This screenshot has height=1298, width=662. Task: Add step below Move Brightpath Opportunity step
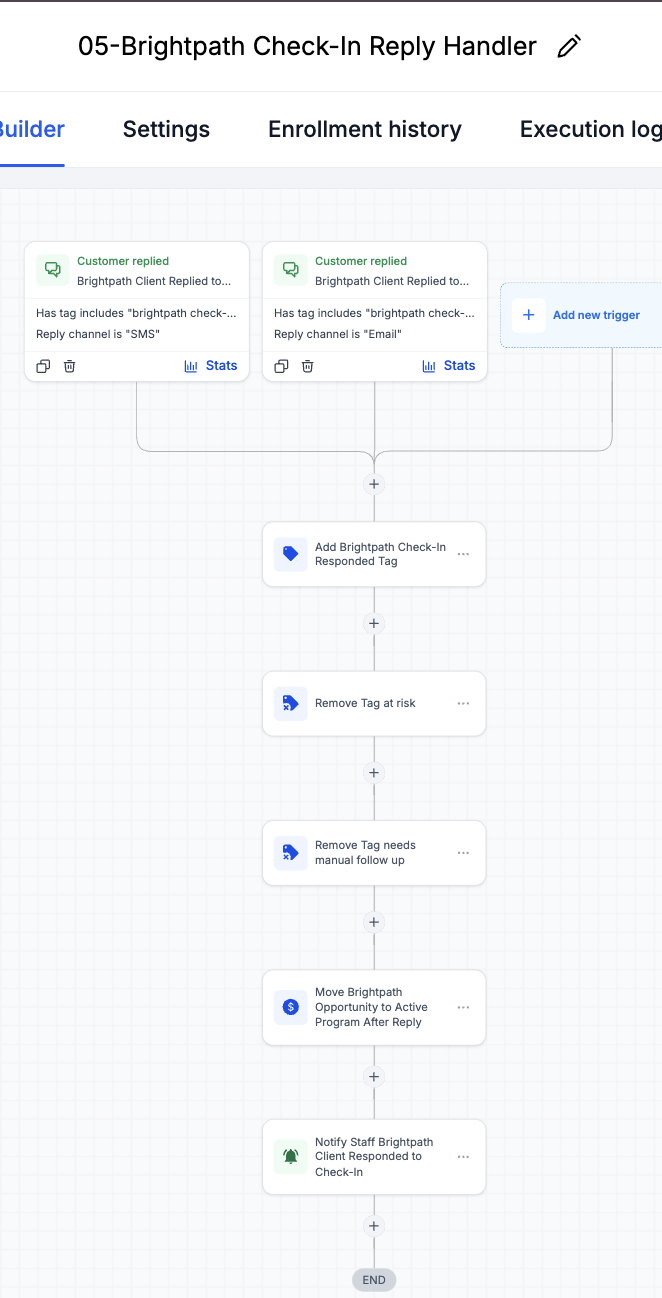[x=374, y=1077]
